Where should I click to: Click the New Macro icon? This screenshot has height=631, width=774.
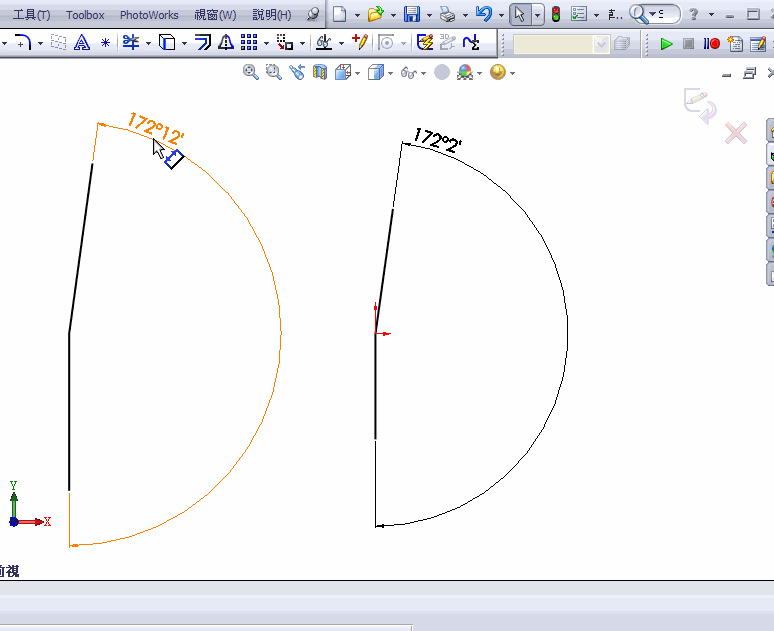735,43
